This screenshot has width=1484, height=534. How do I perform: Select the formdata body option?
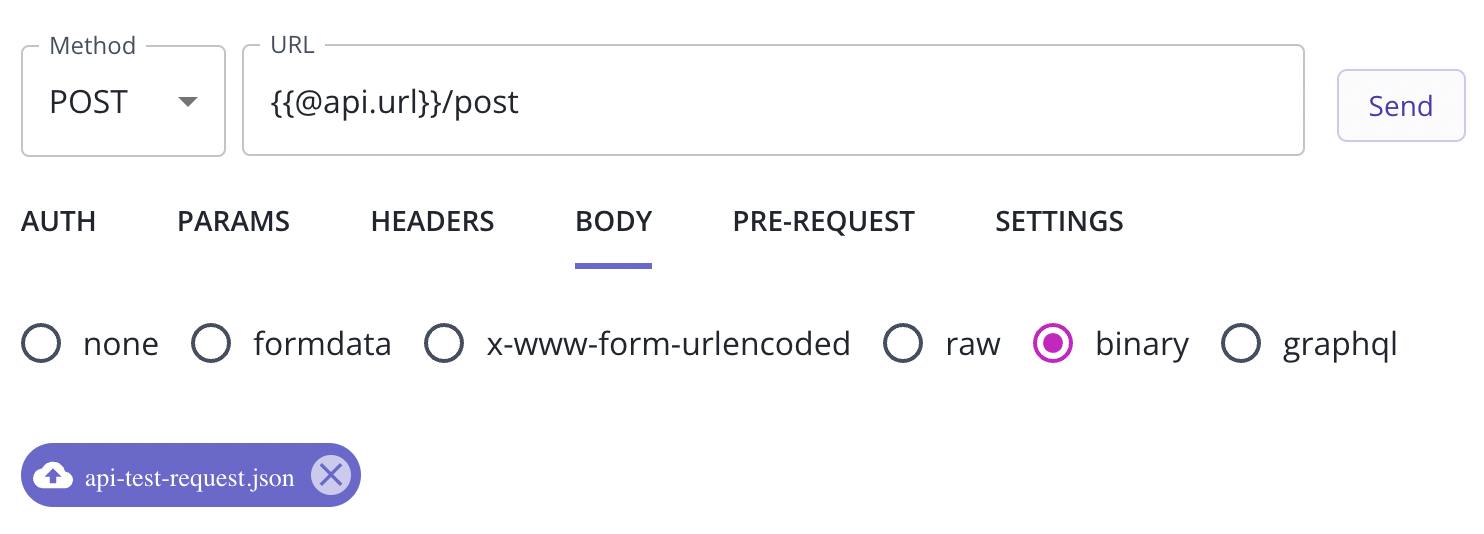(211, 345)
